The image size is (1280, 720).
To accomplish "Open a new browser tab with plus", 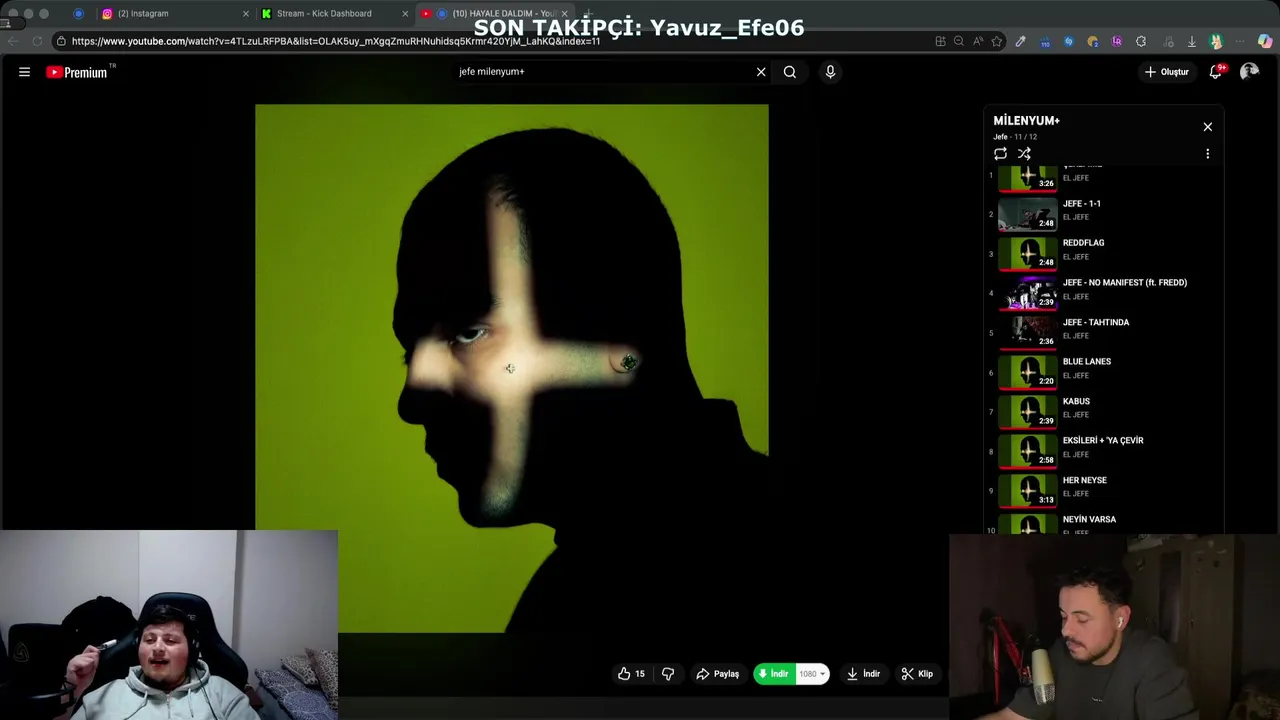I will coord(588,14).
